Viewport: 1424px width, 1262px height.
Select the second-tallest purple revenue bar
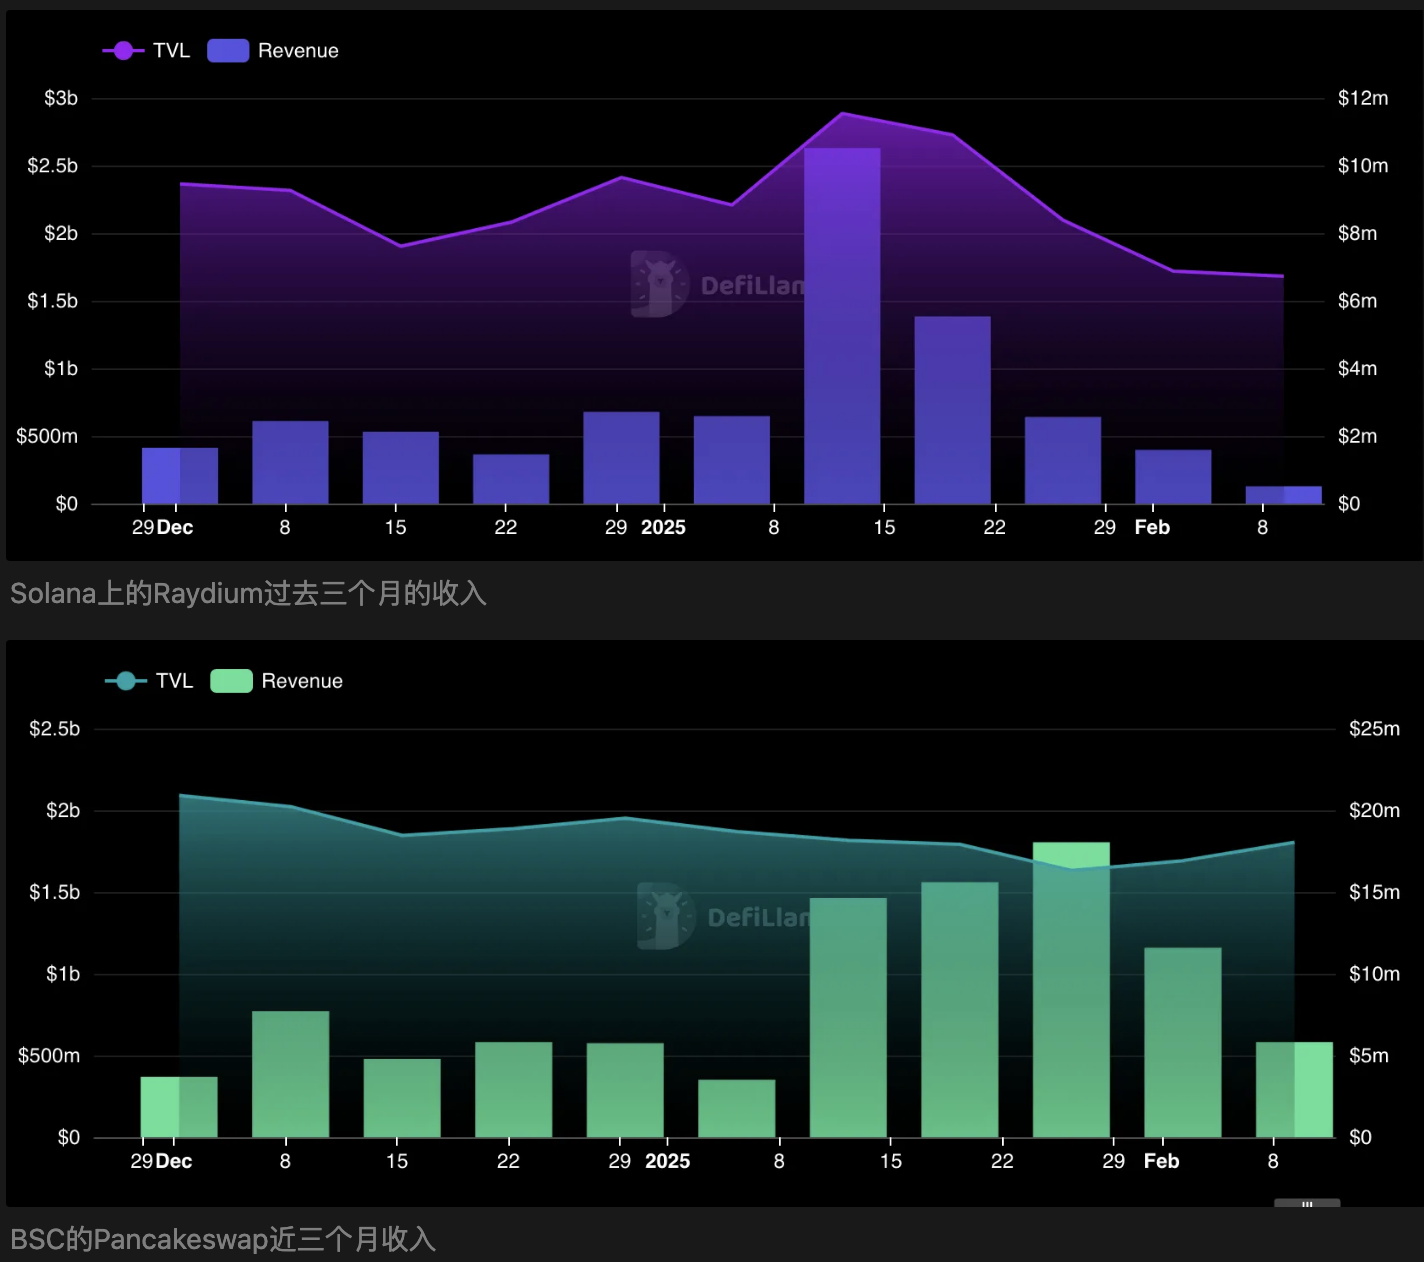(x=952, y=410)
